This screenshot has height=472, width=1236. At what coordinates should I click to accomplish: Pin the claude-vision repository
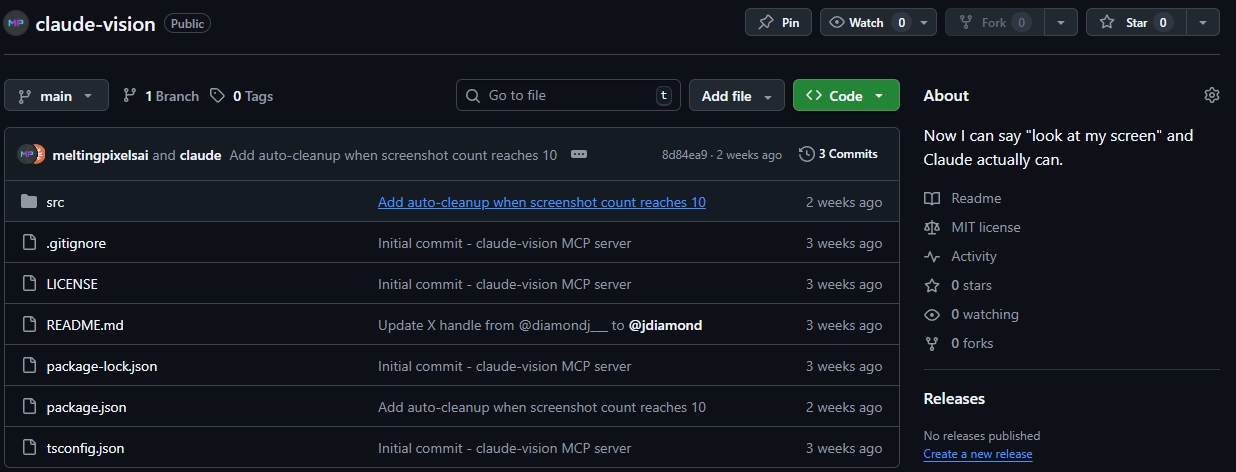(x=778, y=22)
